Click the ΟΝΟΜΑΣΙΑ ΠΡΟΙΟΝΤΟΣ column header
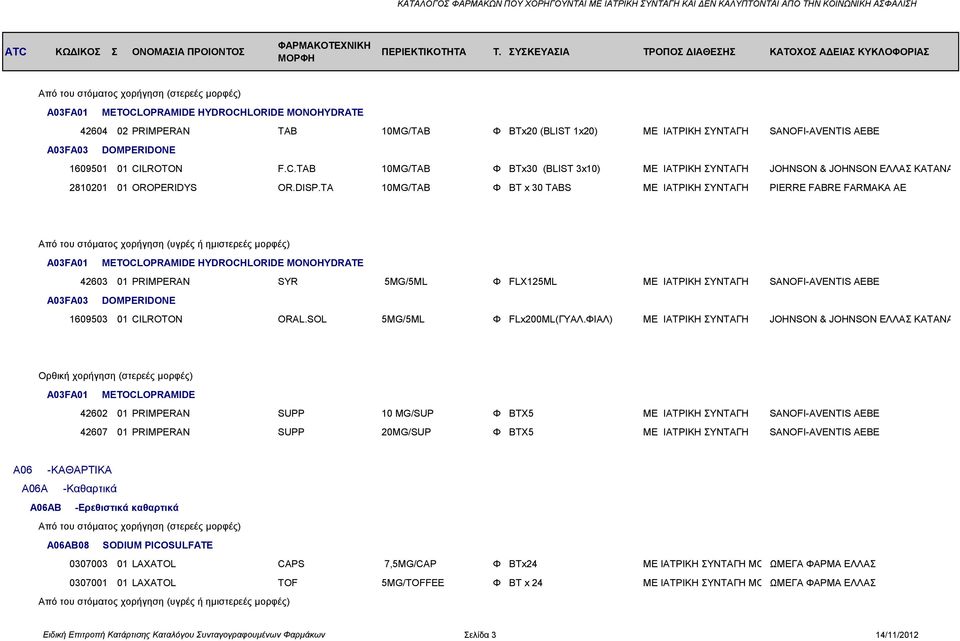 click(x=188, y=51)
